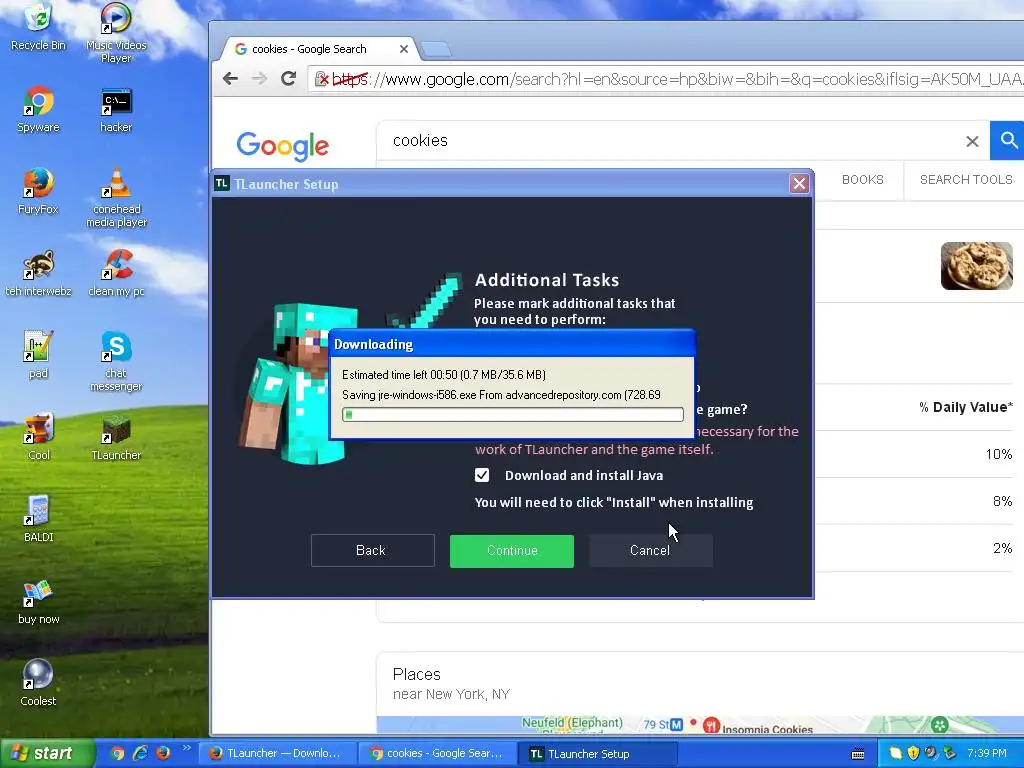Image resolution: width=1024 pixels, height=768 pixels.
Task: Expand quick launch overflow chevron
Action: click(x=186, y=748)
